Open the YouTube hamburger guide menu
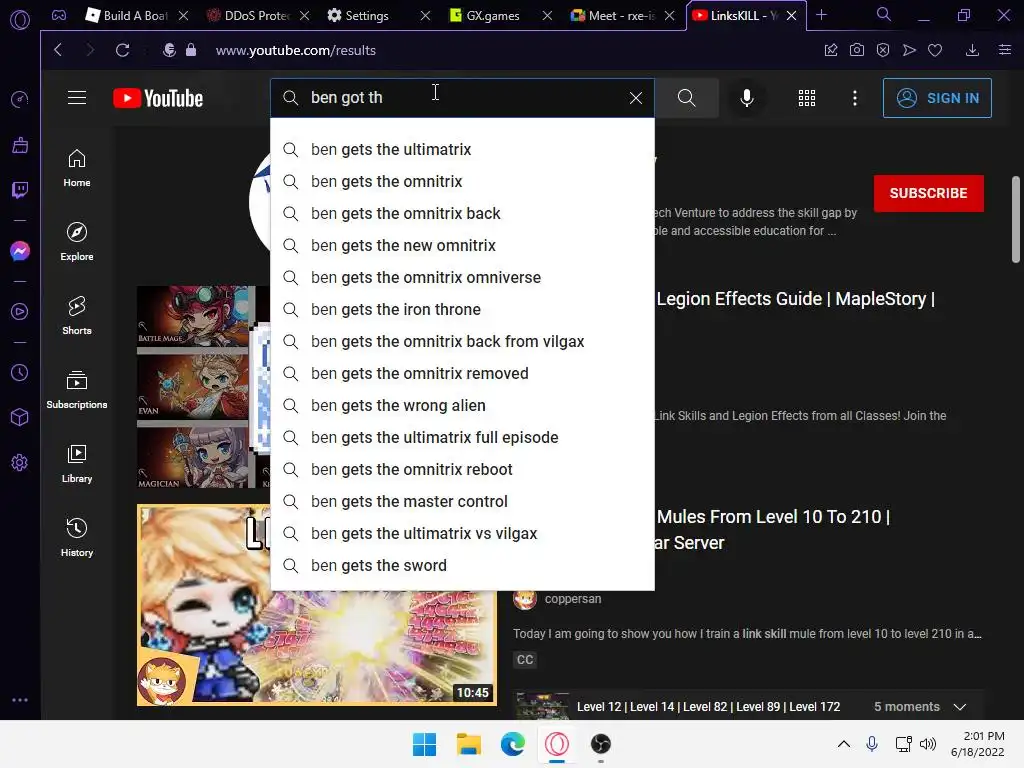Viewport: 1024px width, 768px height. [77, 98]
